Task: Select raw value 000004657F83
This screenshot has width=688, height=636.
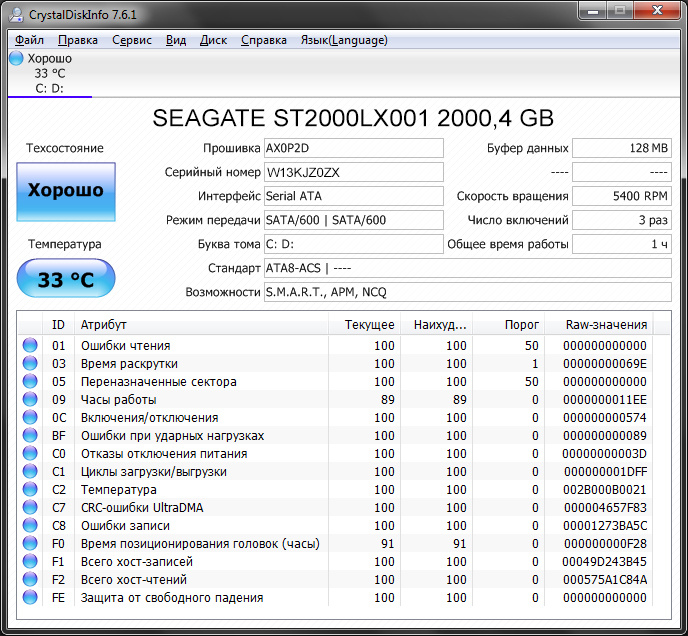Action: [x=605, y=507]
